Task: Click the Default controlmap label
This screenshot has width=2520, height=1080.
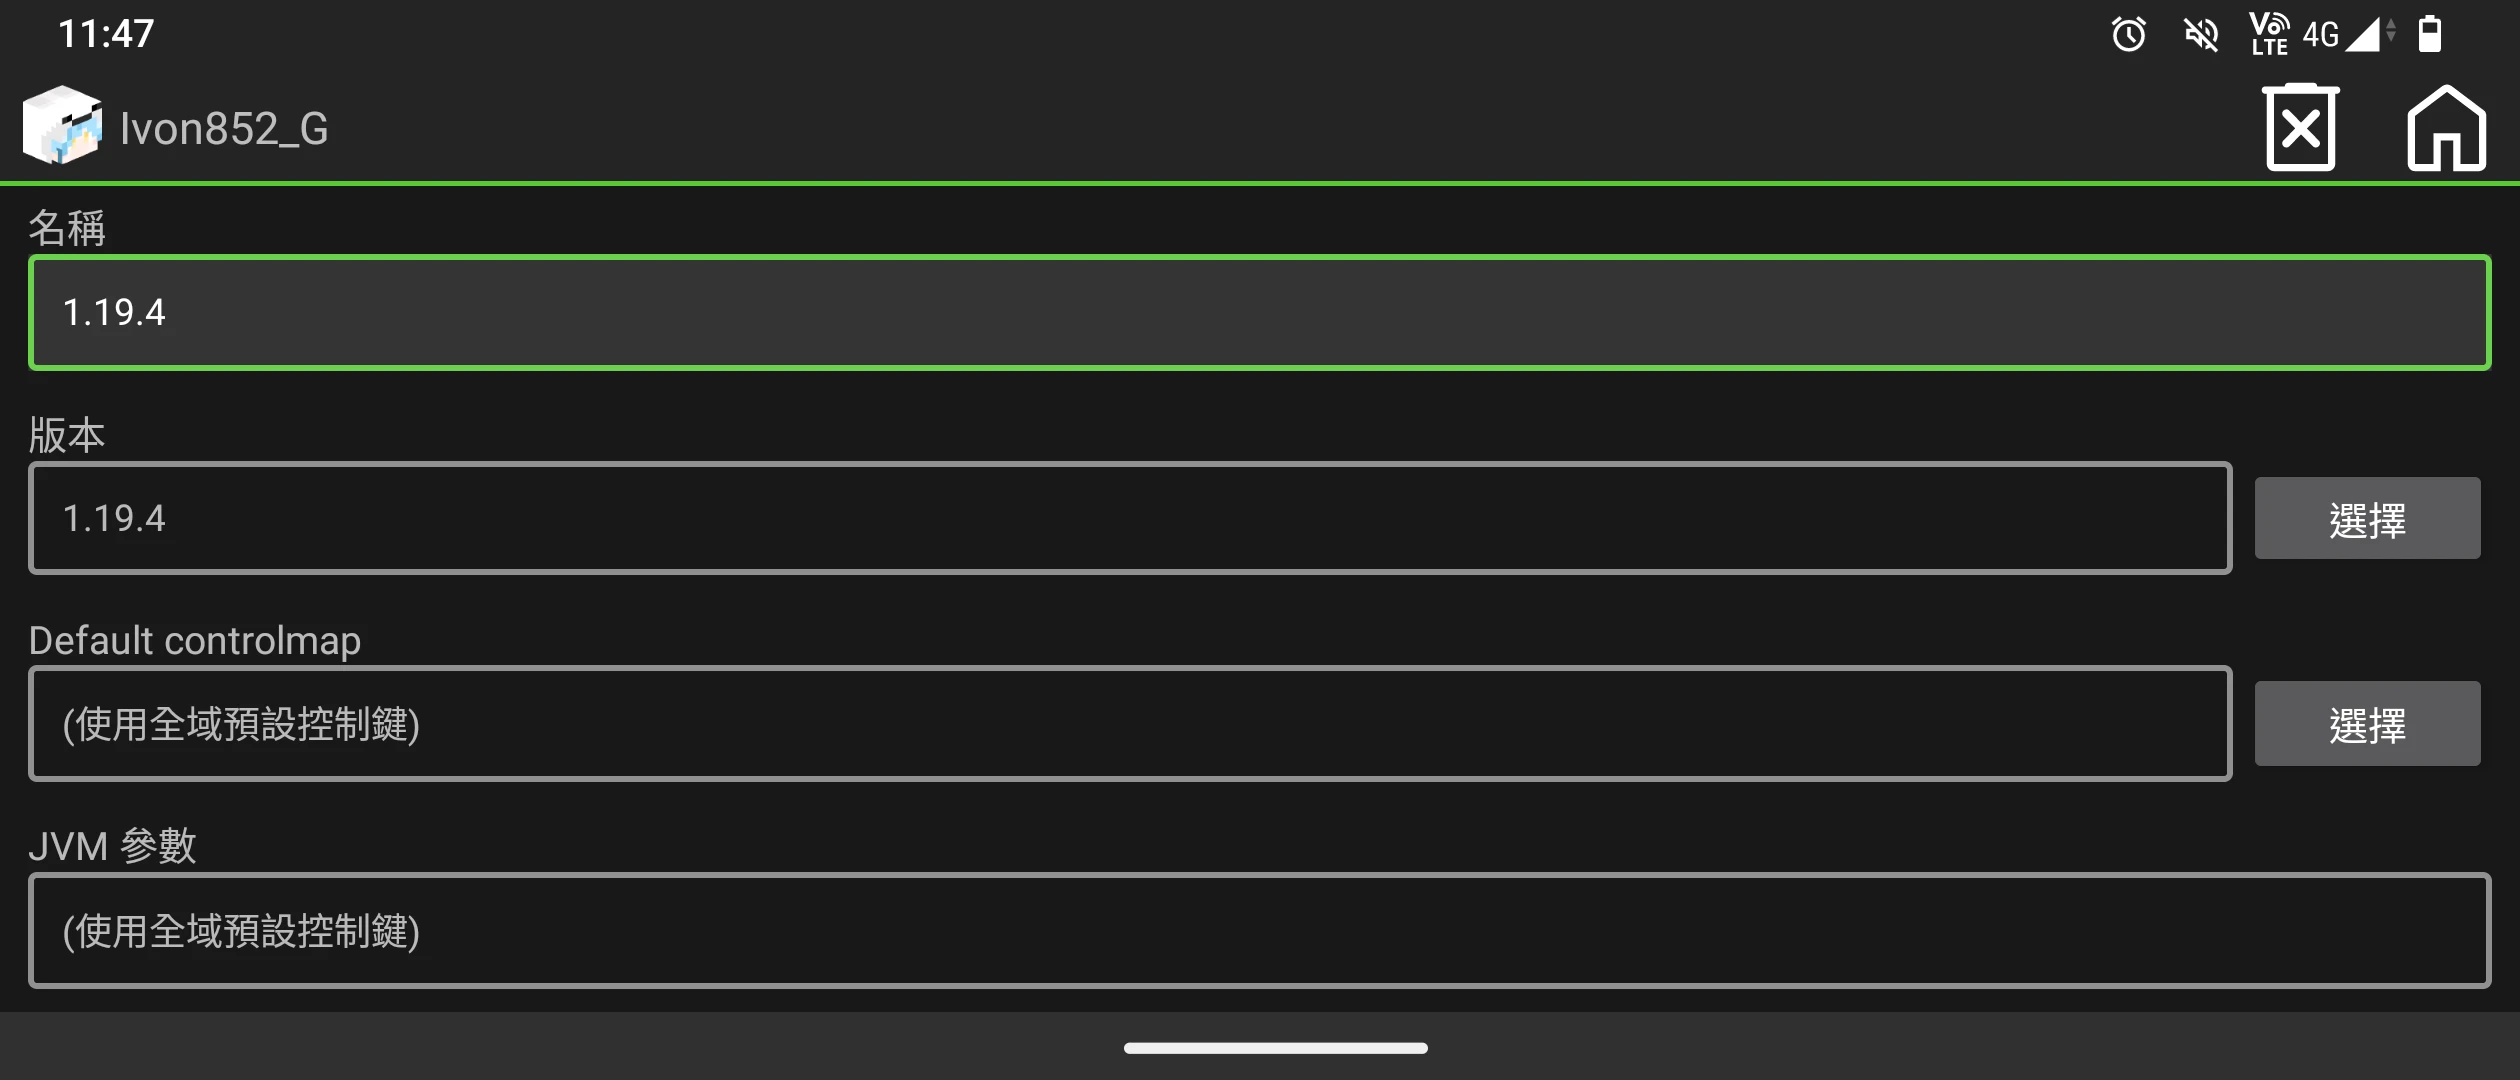Action: click(x=195, y=641)
